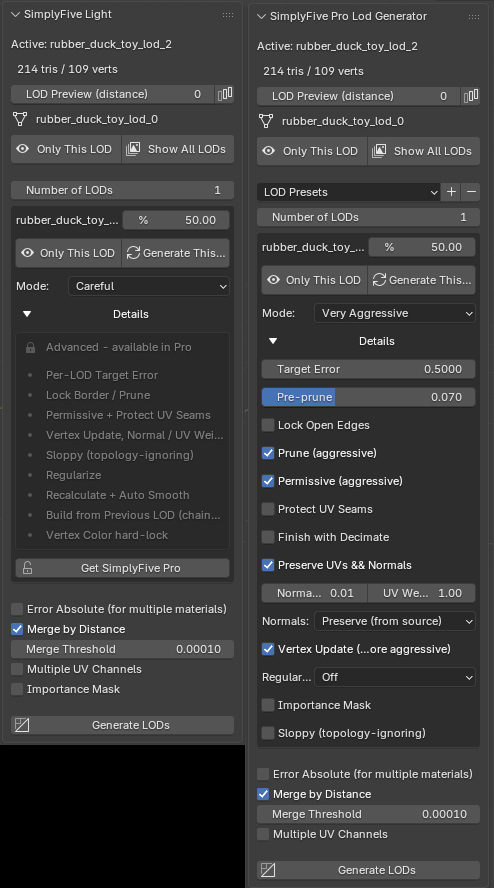Click LOD preview bars icon in SimplyFive Light
Screen dimensions: 494x888
click(x=225, y=94)
